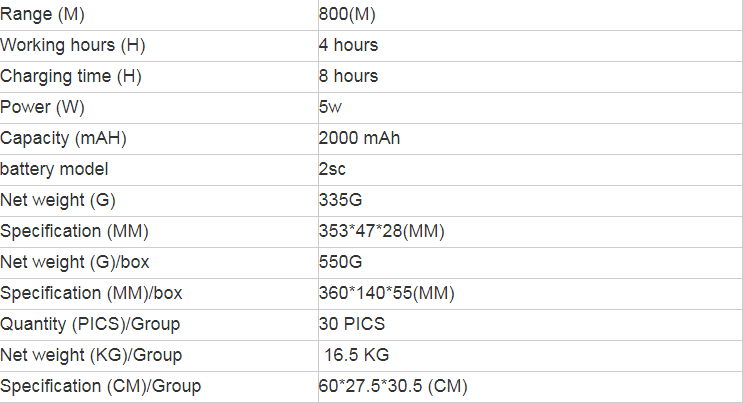Screen dimensions: 743x403
Task: Select the 30 PICS quantity value
Action: click(x=351, y=324)
